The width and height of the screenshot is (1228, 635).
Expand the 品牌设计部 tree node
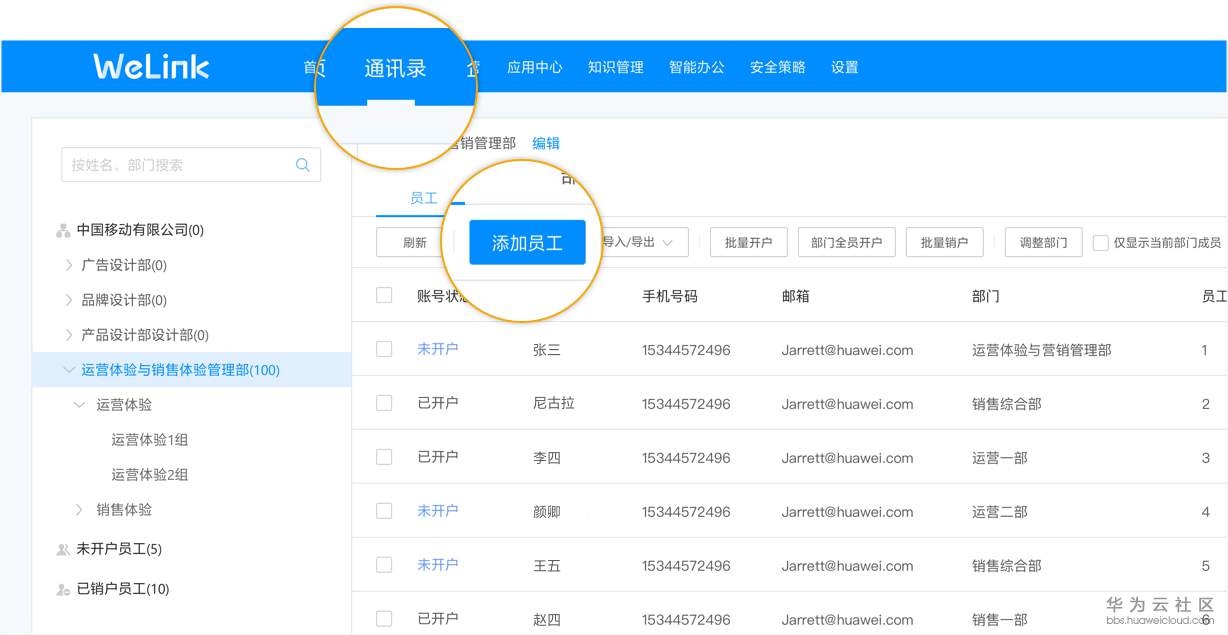(68, 300)
